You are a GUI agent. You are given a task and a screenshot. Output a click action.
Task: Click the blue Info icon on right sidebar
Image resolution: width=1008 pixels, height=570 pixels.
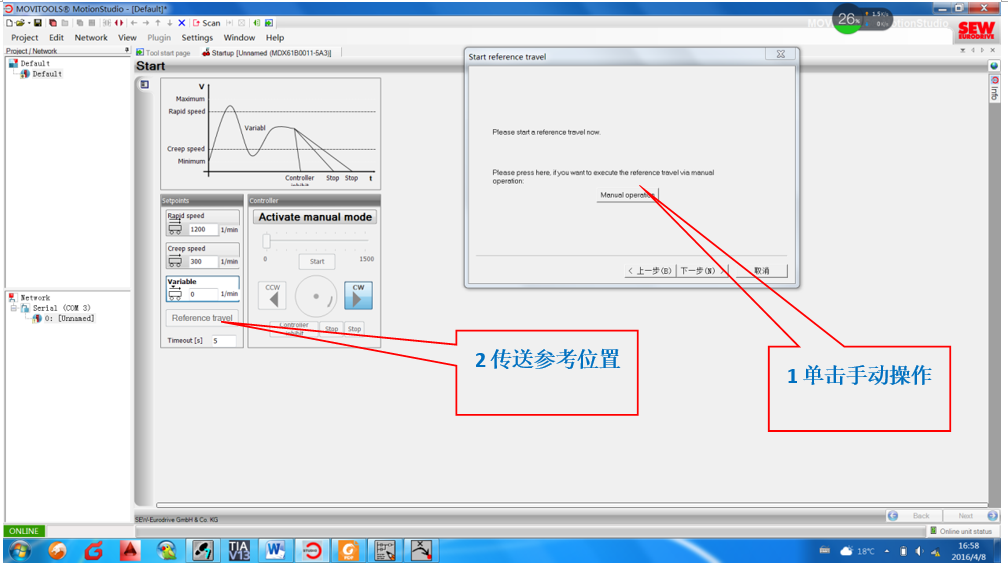pos(994,66)
